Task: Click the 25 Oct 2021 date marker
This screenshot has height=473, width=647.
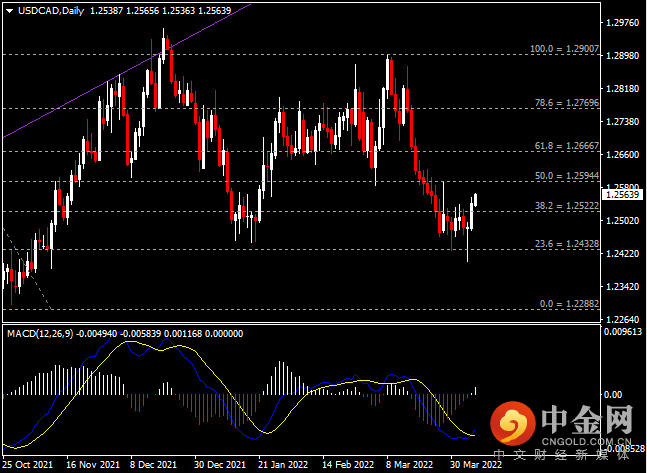Action: (29, 465)
